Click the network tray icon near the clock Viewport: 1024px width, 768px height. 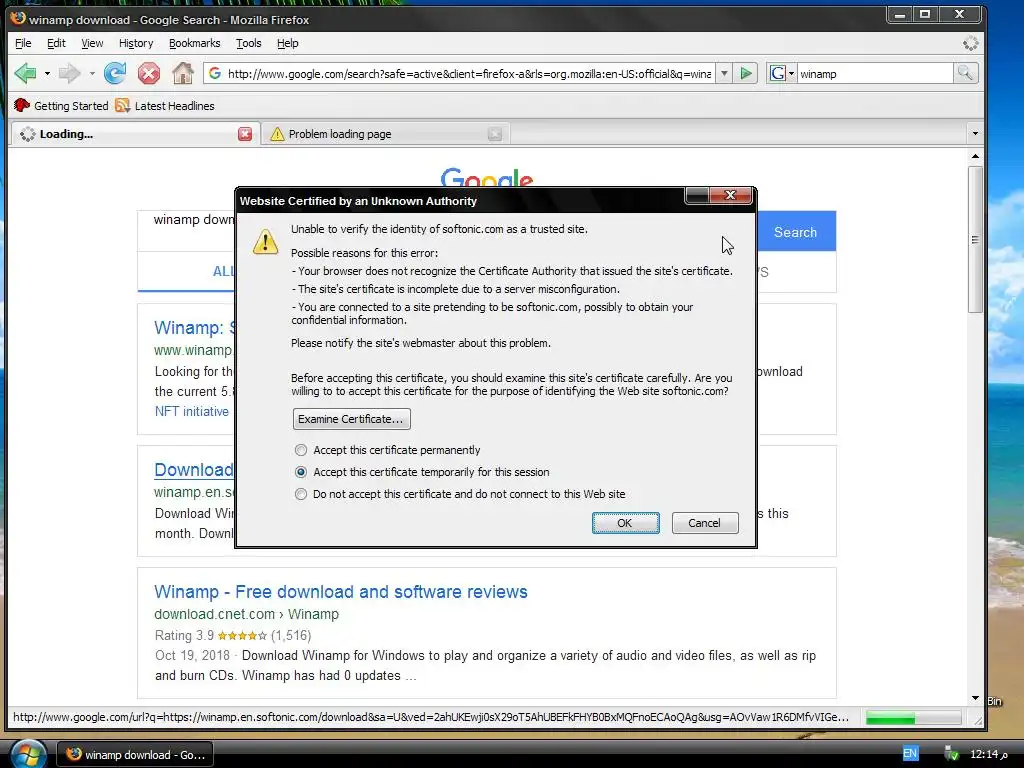[x=952, y=754]
